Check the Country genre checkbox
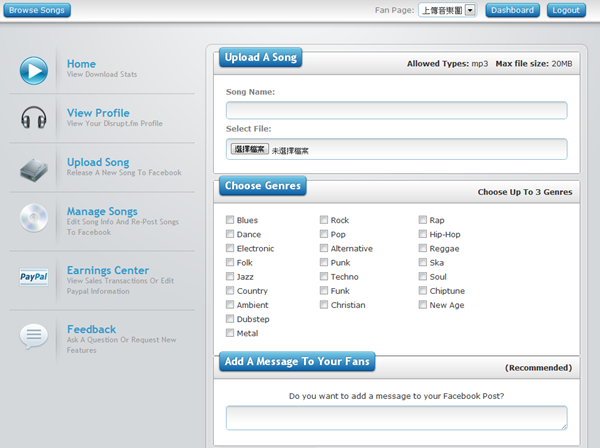The image size is (600, 448). tap(230, 290)
